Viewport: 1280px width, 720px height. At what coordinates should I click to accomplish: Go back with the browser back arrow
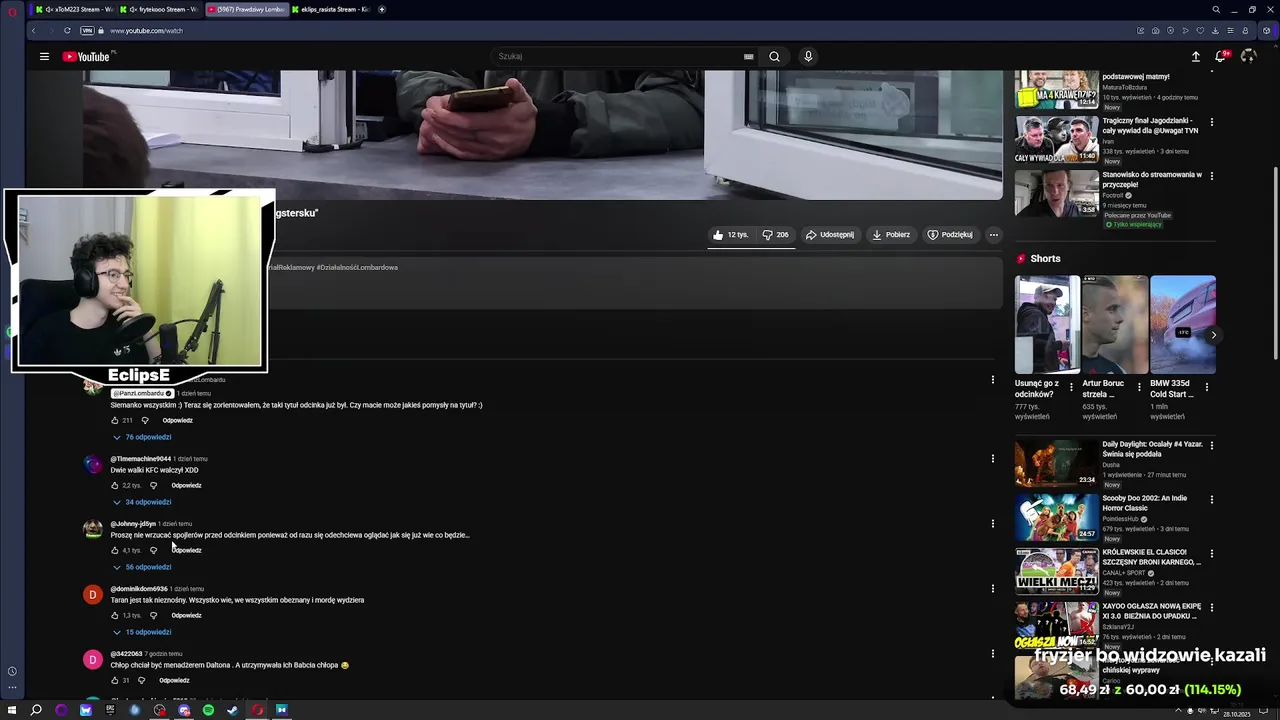point(32,30)
